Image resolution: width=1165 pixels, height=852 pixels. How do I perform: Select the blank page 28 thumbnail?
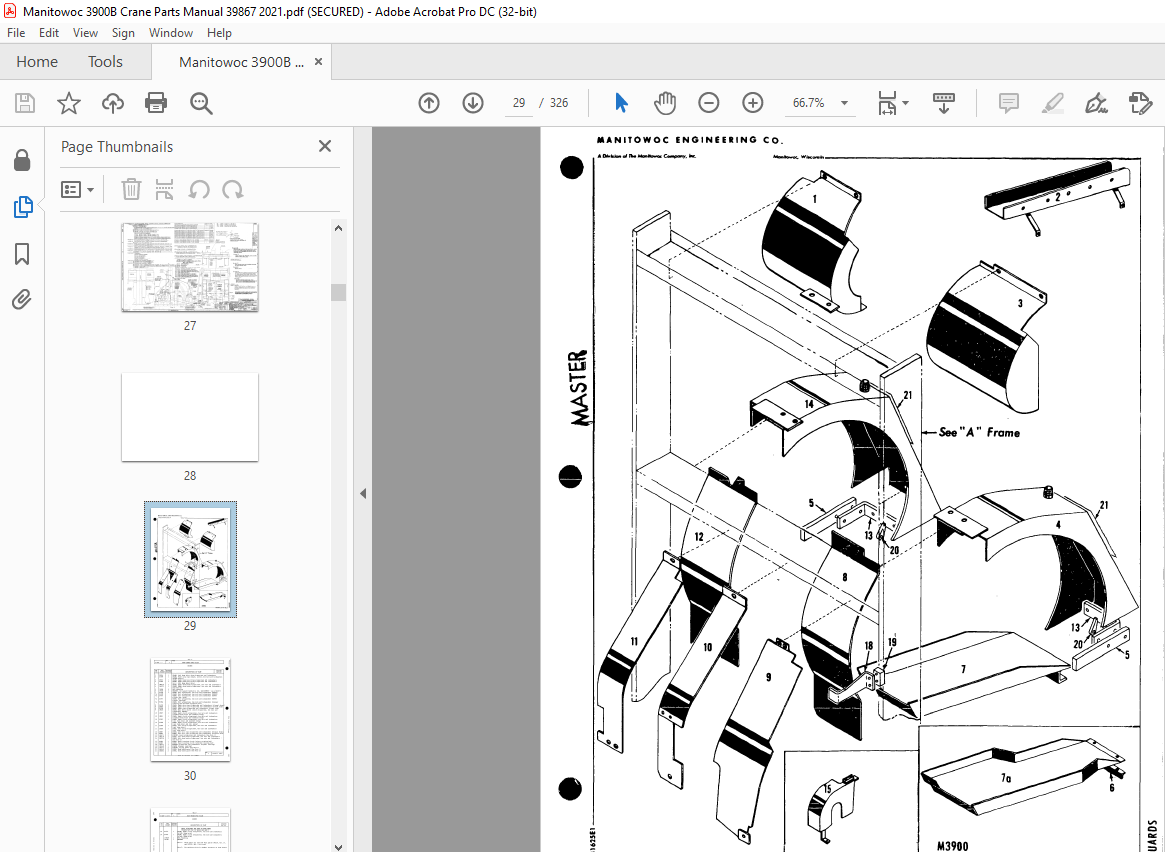(190, 417)
